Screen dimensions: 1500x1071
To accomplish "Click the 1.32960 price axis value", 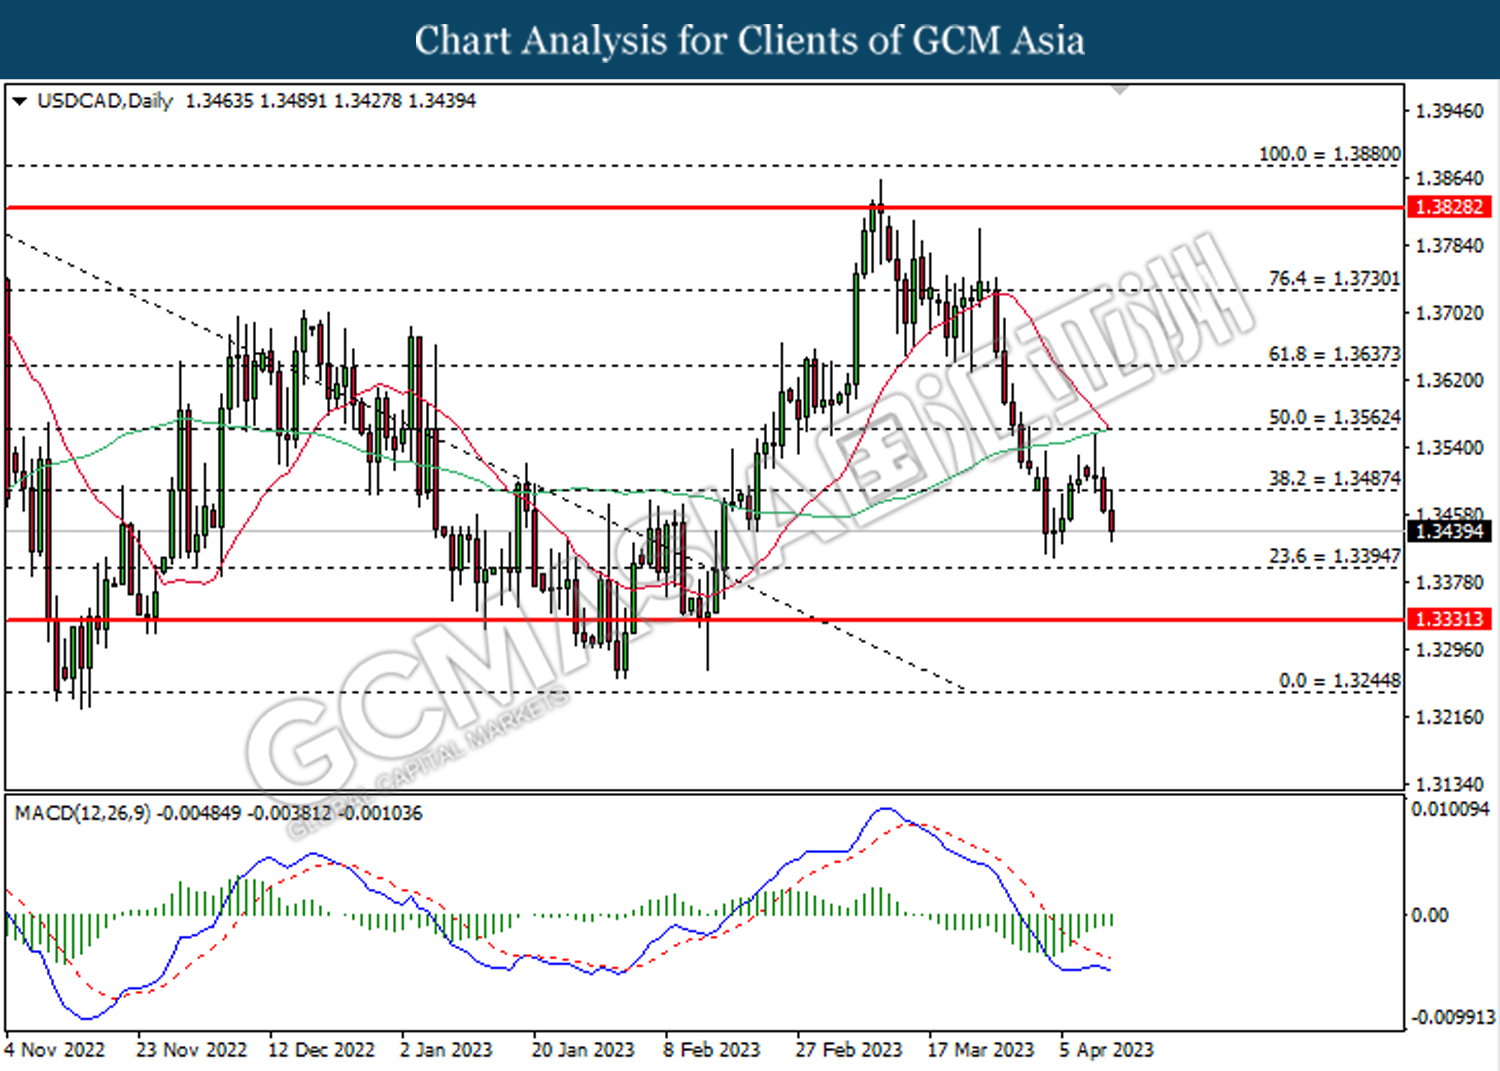I will [x=1450, y=649].
